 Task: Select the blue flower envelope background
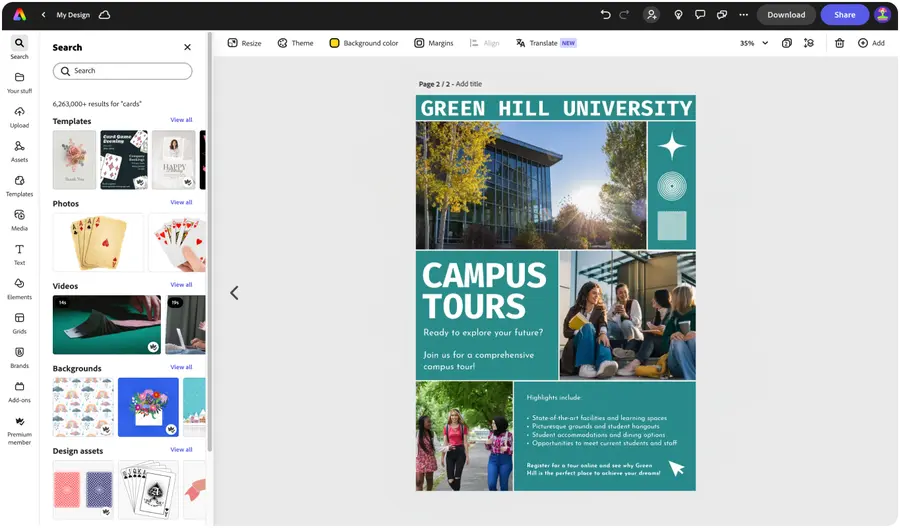pos(148,407)
